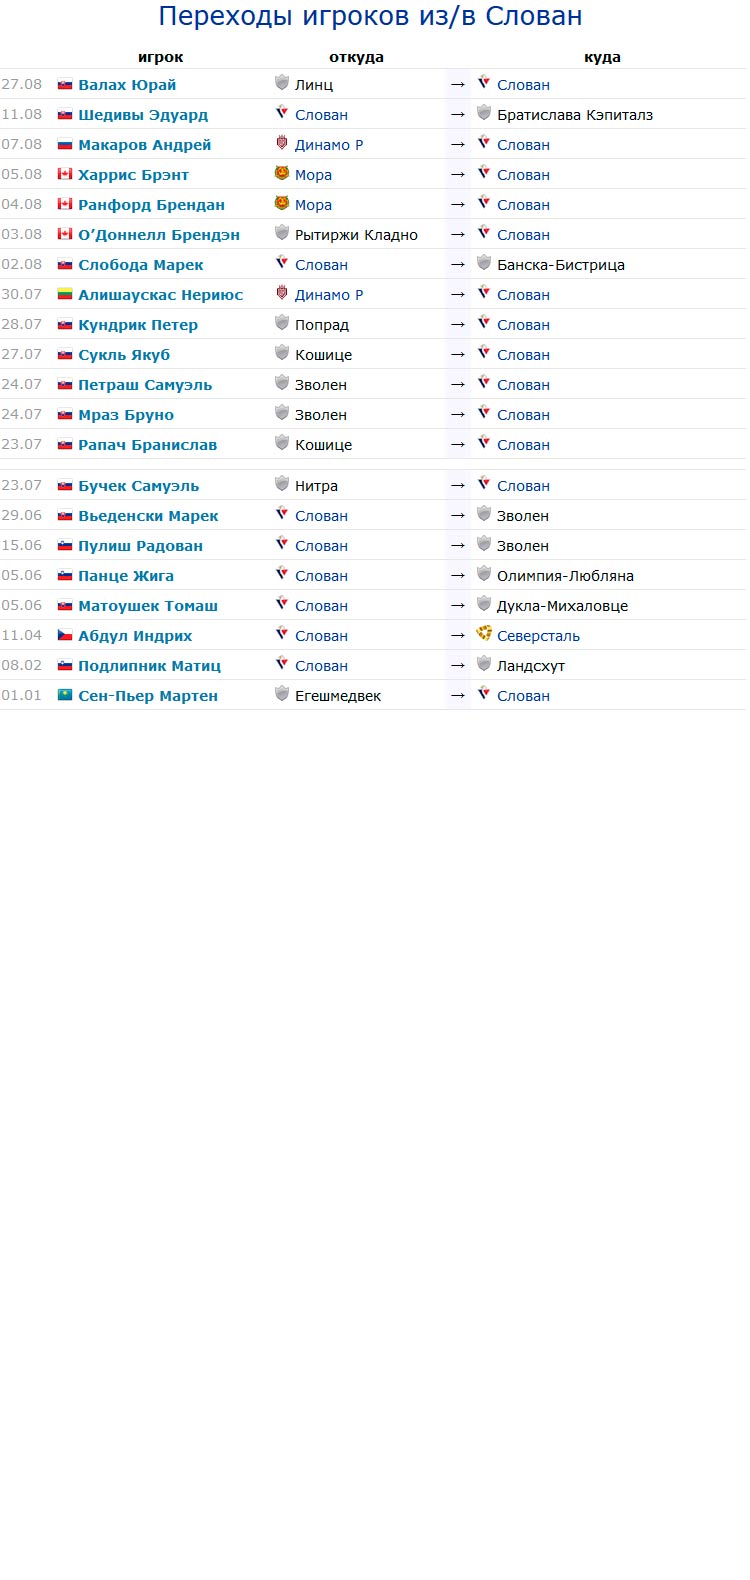The width and height of the screenshot is (750, 1580).
Task: Click the Czech flag beside Абдул Индрих
Action: tap(65, 635)
